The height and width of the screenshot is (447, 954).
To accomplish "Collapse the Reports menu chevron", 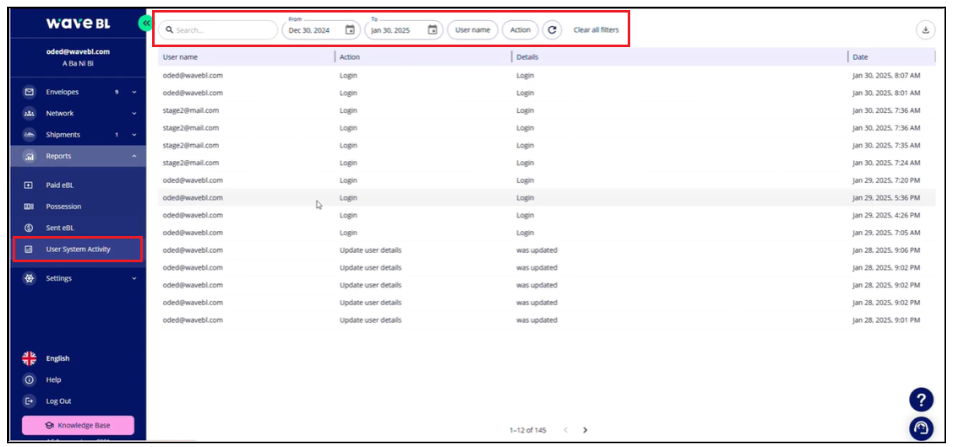I will pyautogui.click(x=134, y=156).
